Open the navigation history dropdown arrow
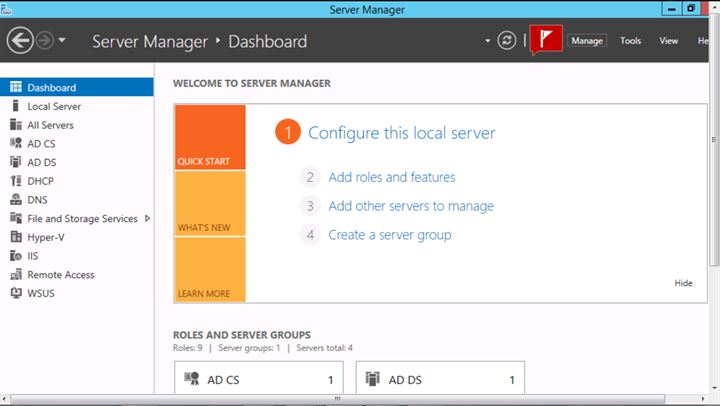Viewport: 720px width, 406px height. point(63,41)
